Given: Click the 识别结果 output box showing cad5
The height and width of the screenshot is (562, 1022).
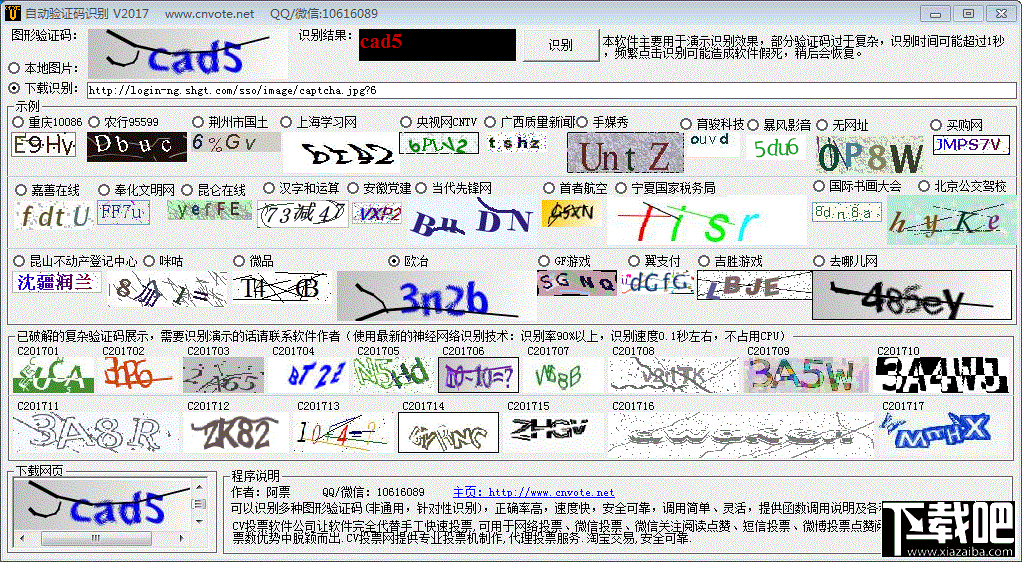Looking at the screenshot, I should (437, 45).
